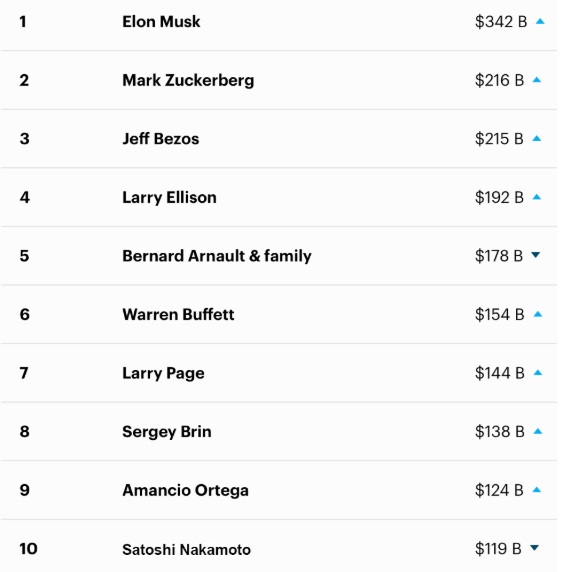Click the rank number 7 of Larry Page
576x572 pixels.
click(24, 373)
